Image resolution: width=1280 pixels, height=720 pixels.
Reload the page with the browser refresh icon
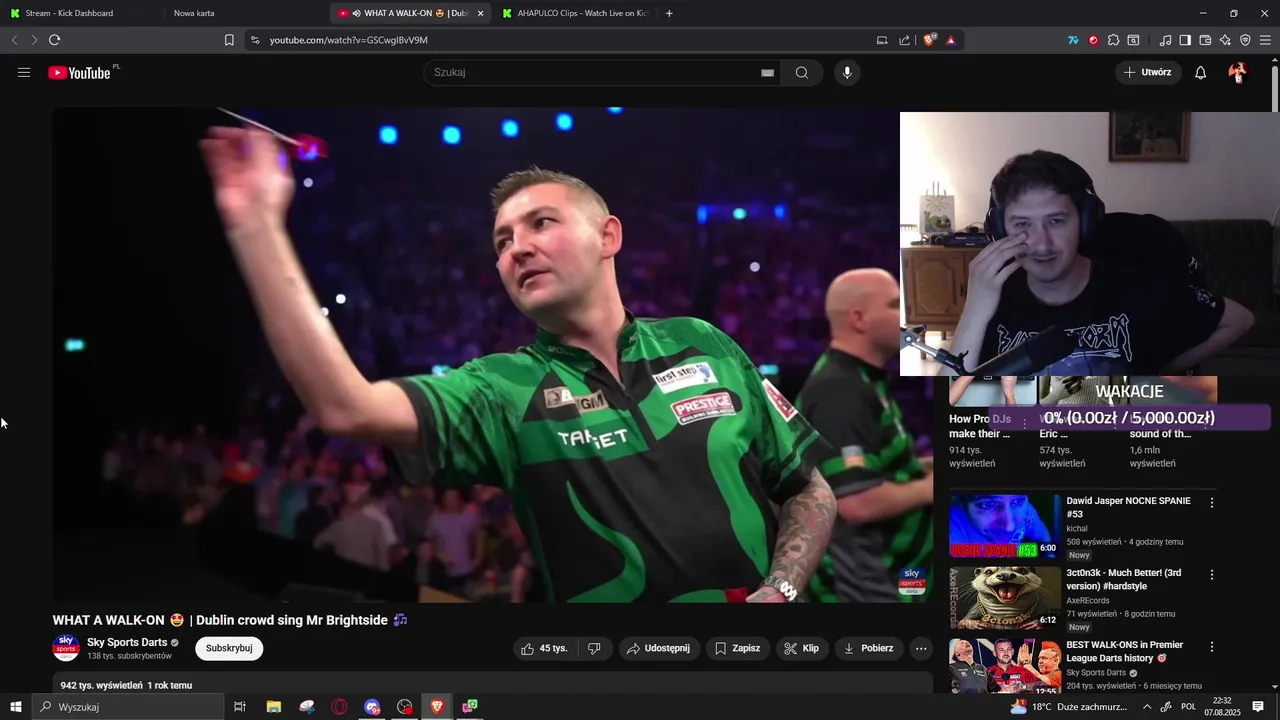(54, 40)
